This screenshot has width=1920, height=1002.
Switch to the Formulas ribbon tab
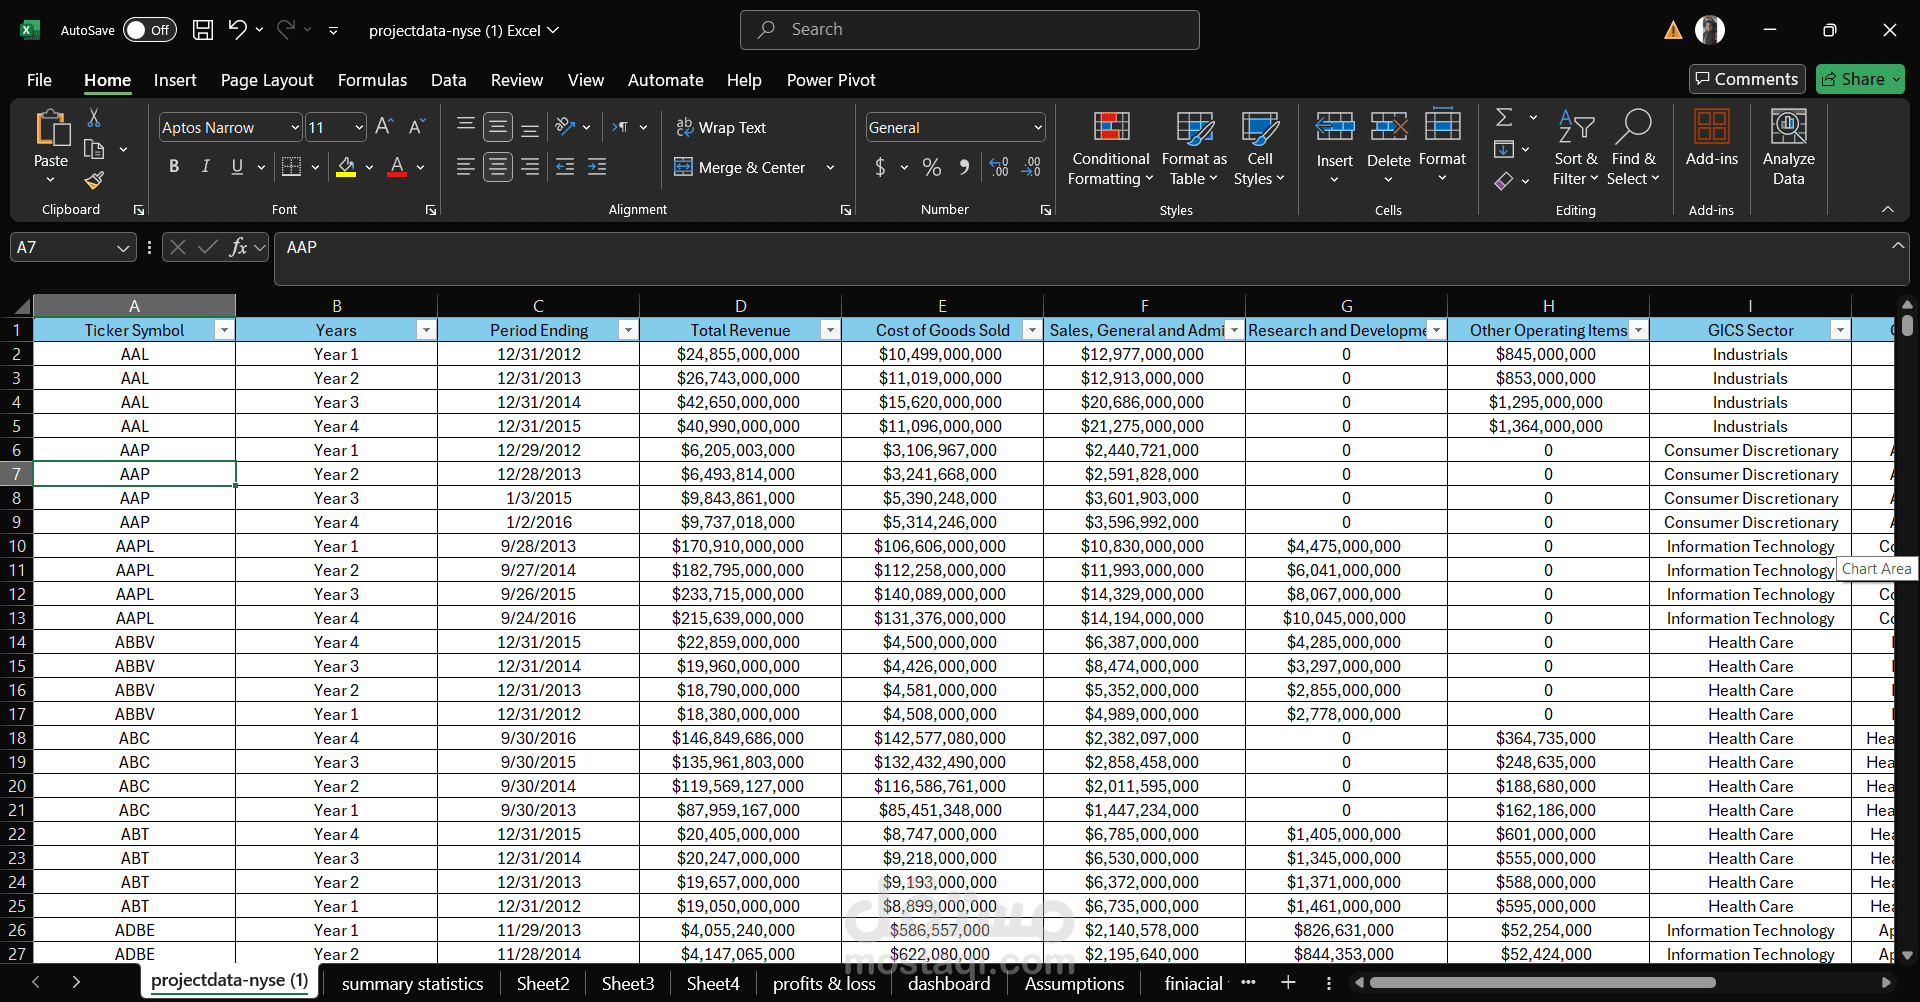click(372, 80)
